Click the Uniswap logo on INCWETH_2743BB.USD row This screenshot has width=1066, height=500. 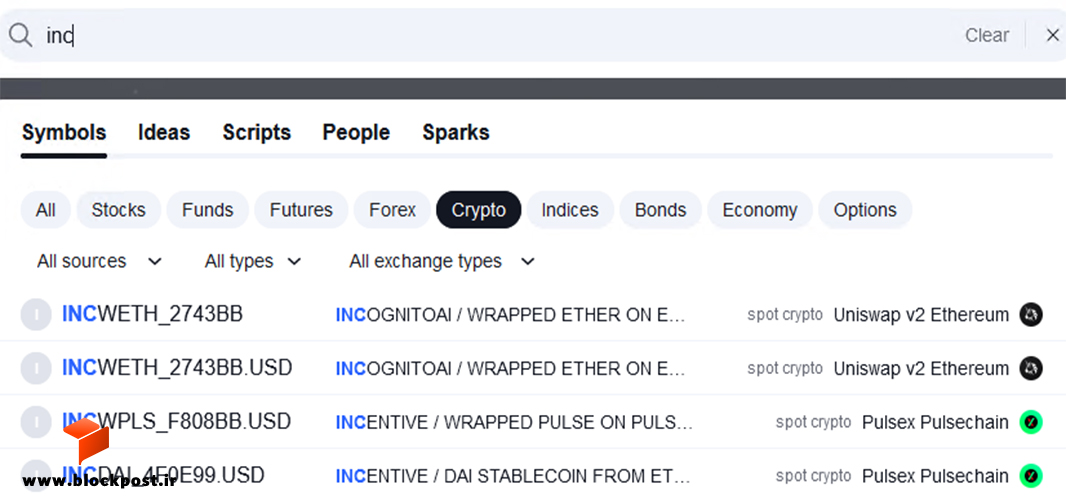tap(1031, 368)
